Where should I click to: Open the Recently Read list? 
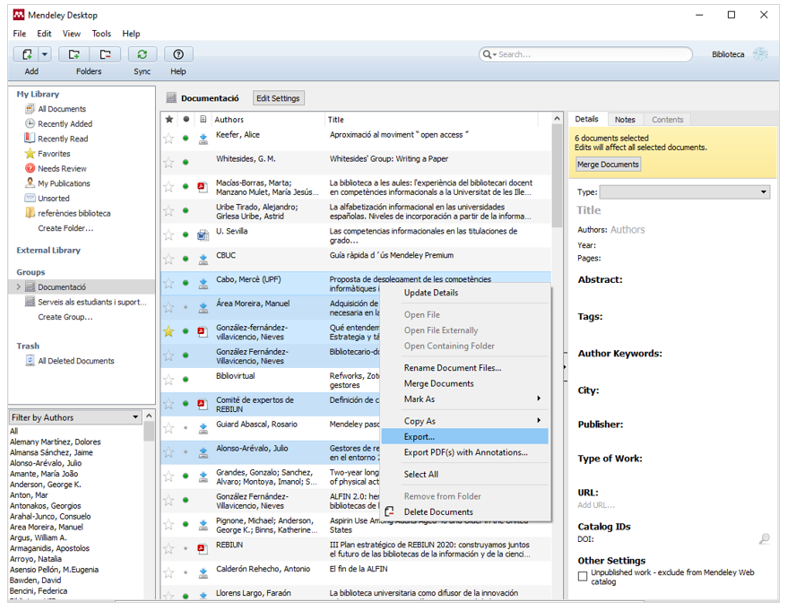[x=63, y=139]
